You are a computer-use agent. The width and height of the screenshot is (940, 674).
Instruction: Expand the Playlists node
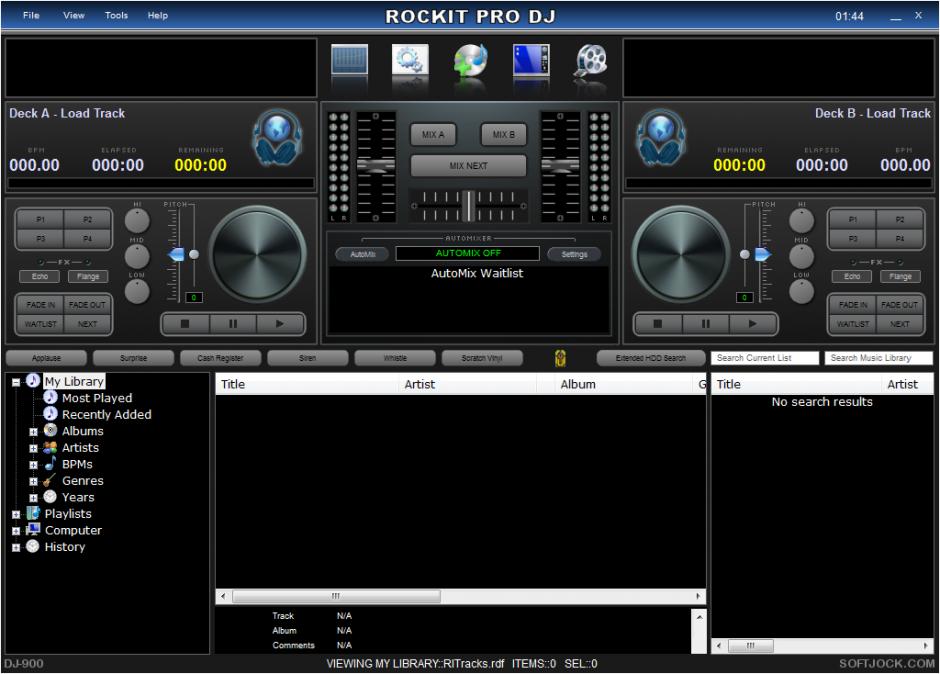tap(16, 514)
